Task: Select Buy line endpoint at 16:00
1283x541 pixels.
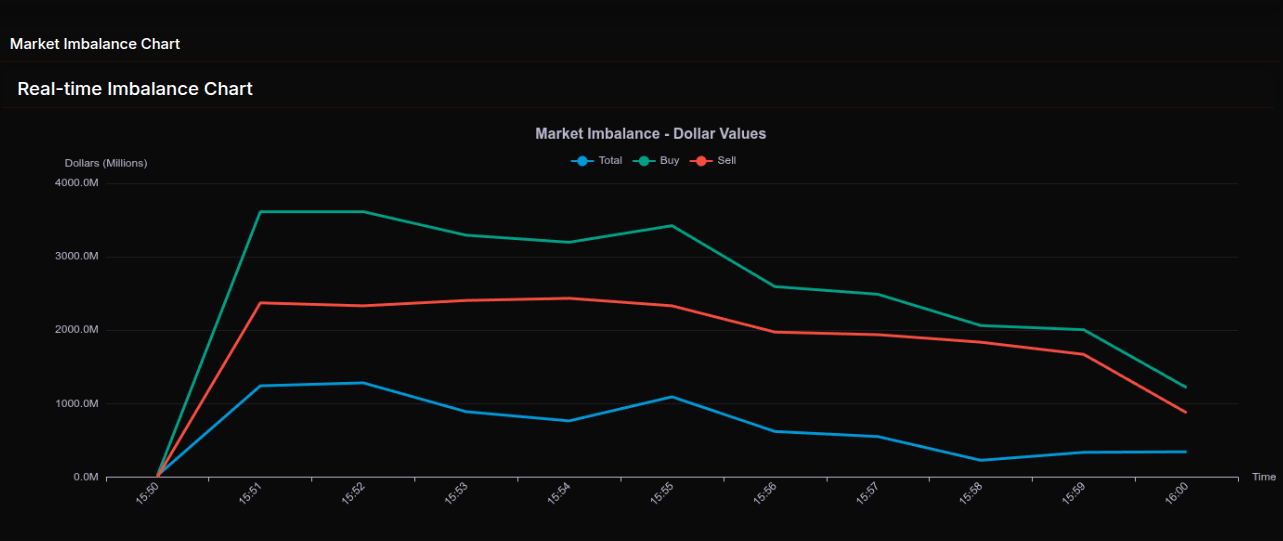Action: click(1186, 387)
